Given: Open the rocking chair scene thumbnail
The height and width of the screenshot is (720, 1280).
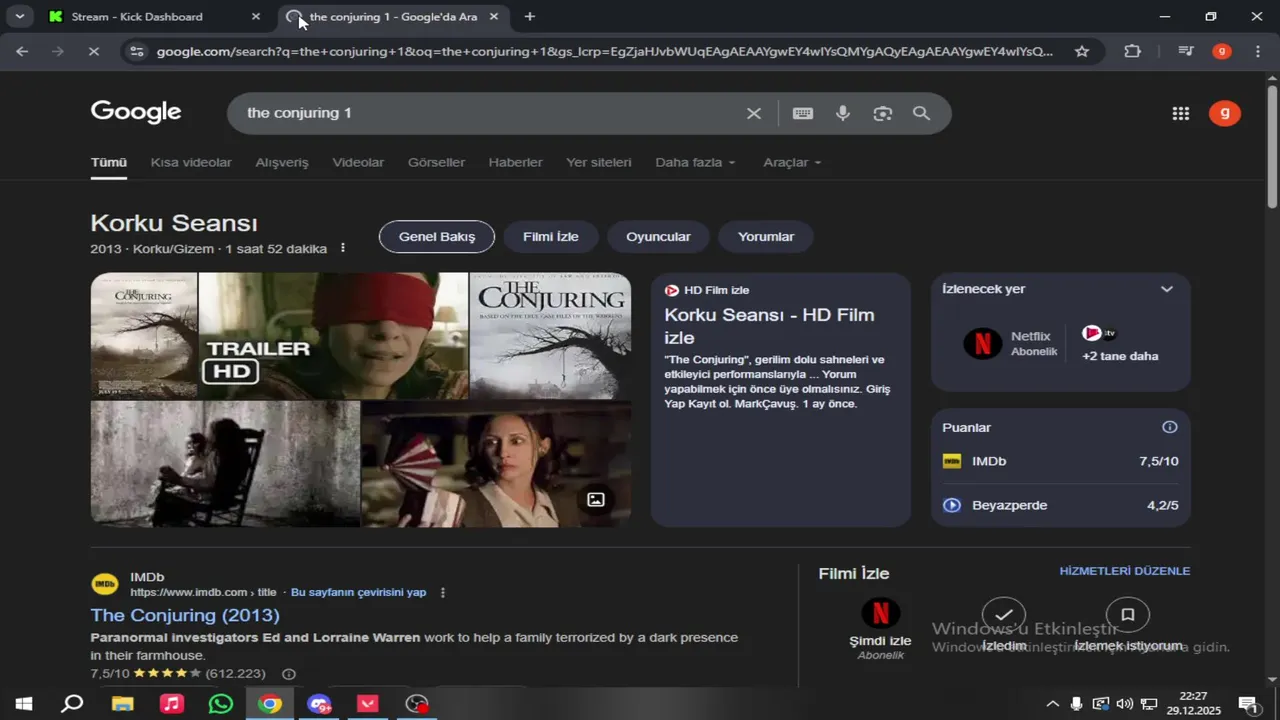Looking at the screenshot, I should (225, 463).
